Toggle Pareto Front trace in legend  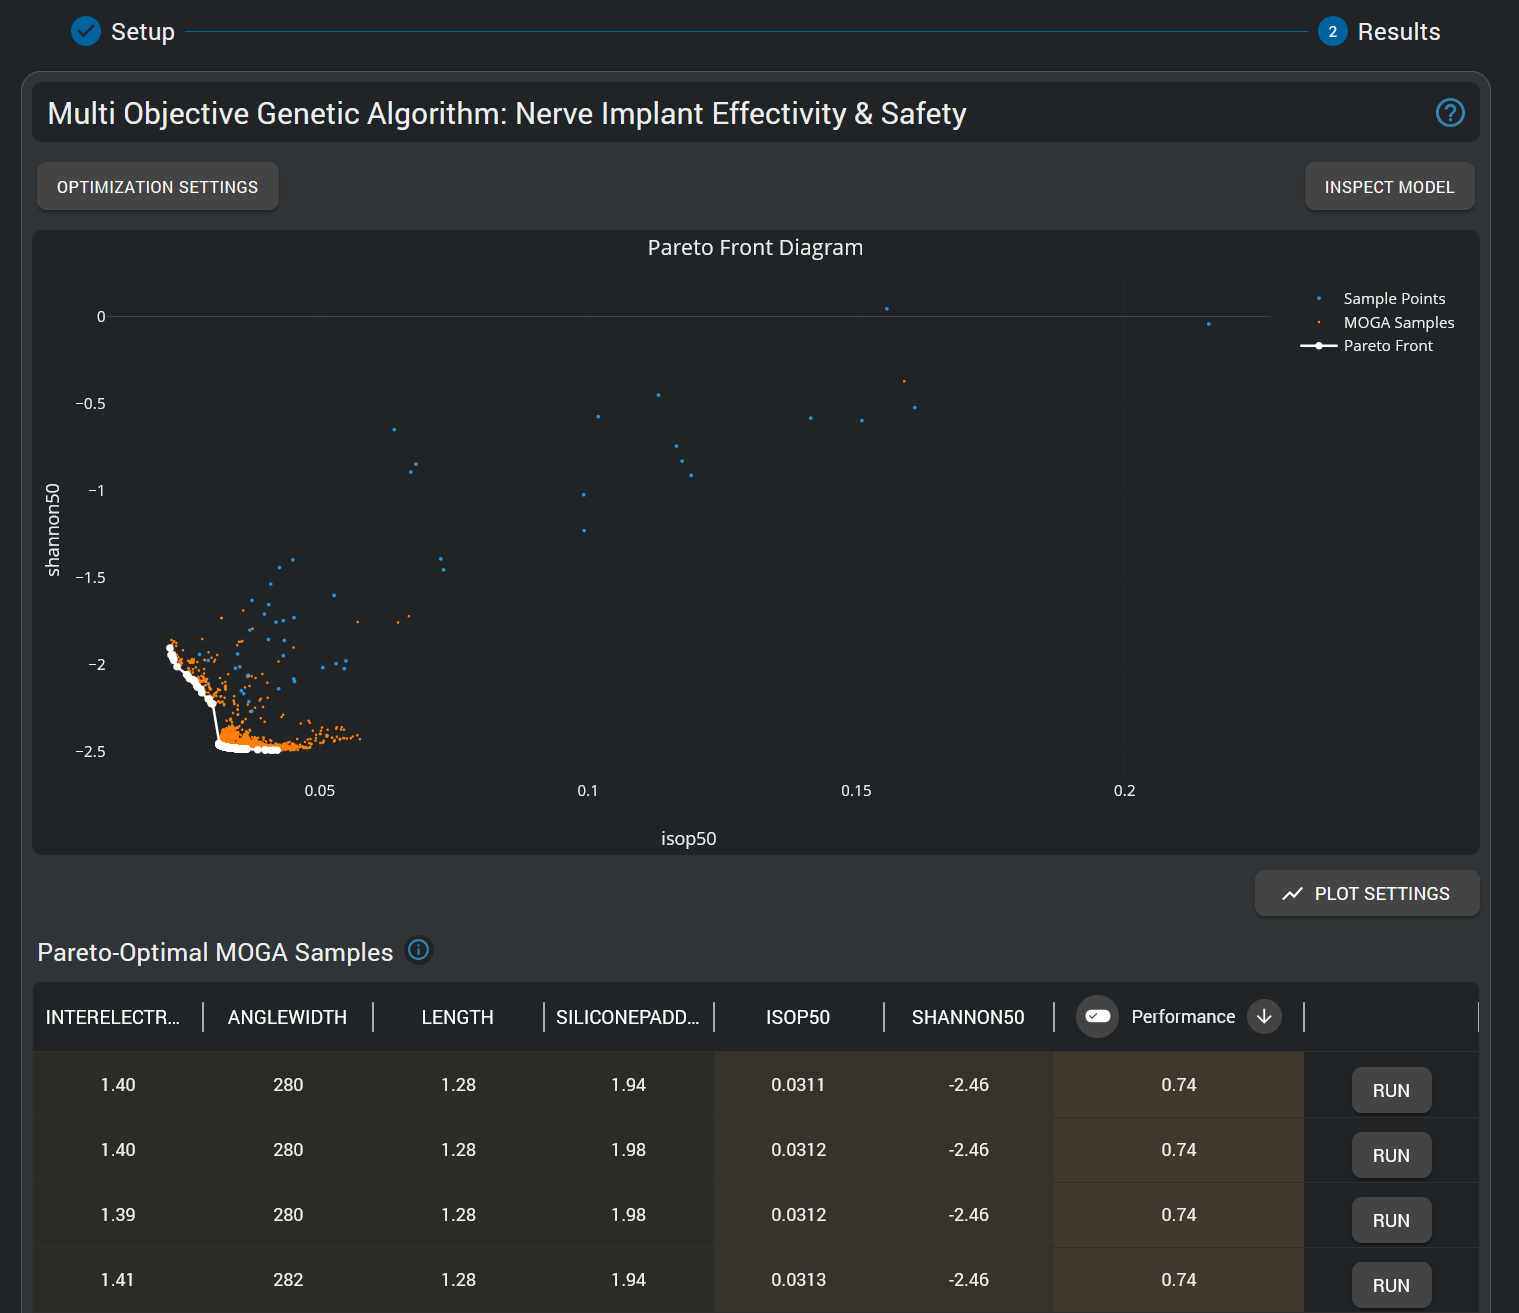point(1387,346)
